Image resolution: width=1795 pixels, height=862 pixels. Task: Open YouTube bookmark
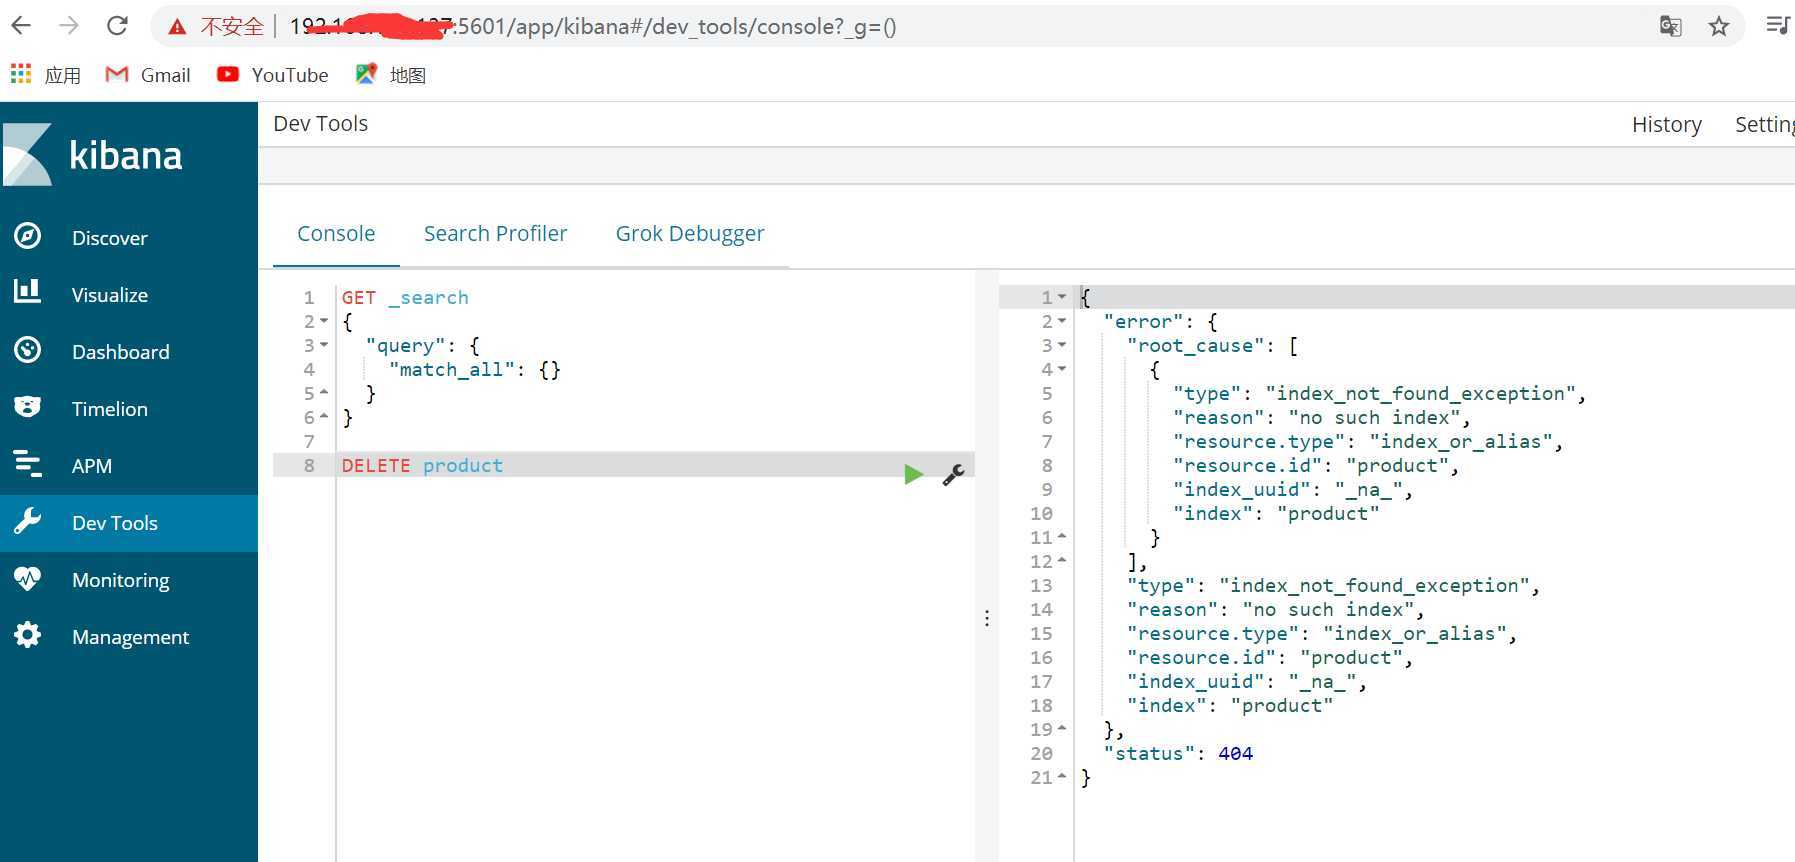click(x=273, y=75)
